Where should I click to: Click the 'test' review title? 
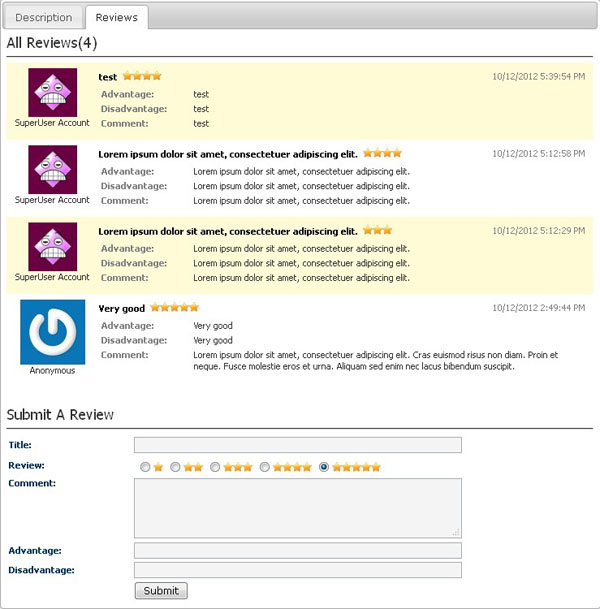coord(108,77)
